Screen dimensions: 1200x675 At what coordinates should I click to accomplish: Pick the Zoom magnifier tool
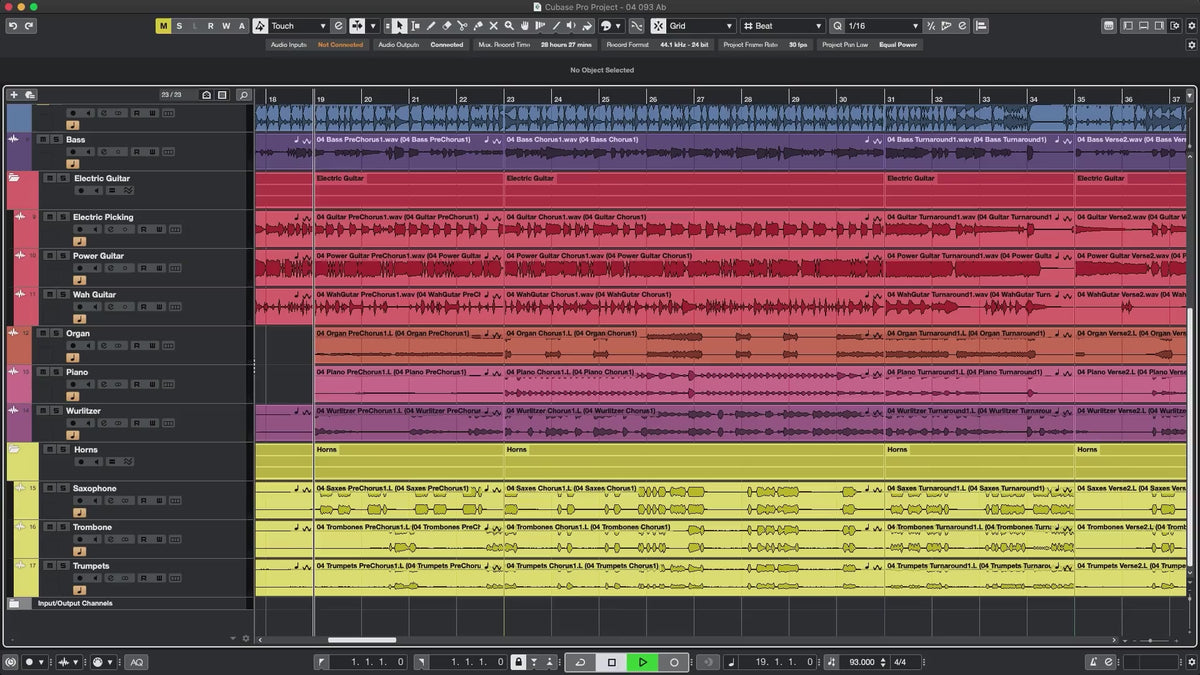click(509, 26)
